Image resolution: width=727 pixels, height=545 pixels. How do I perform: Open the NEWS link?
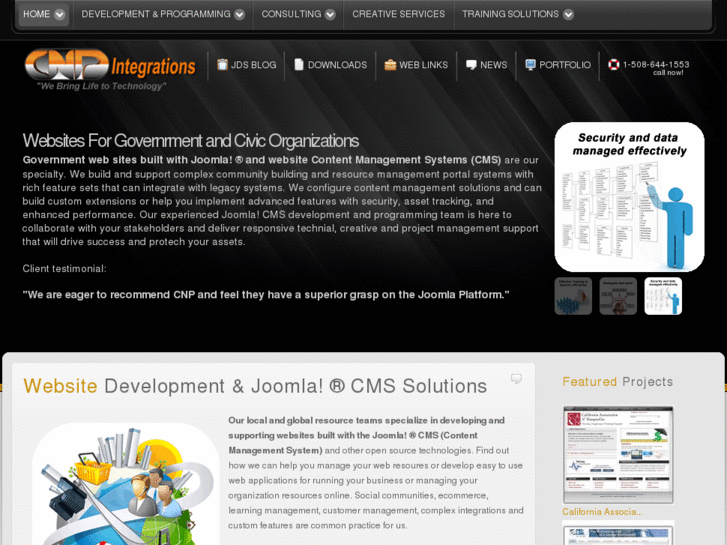(493, 65)
